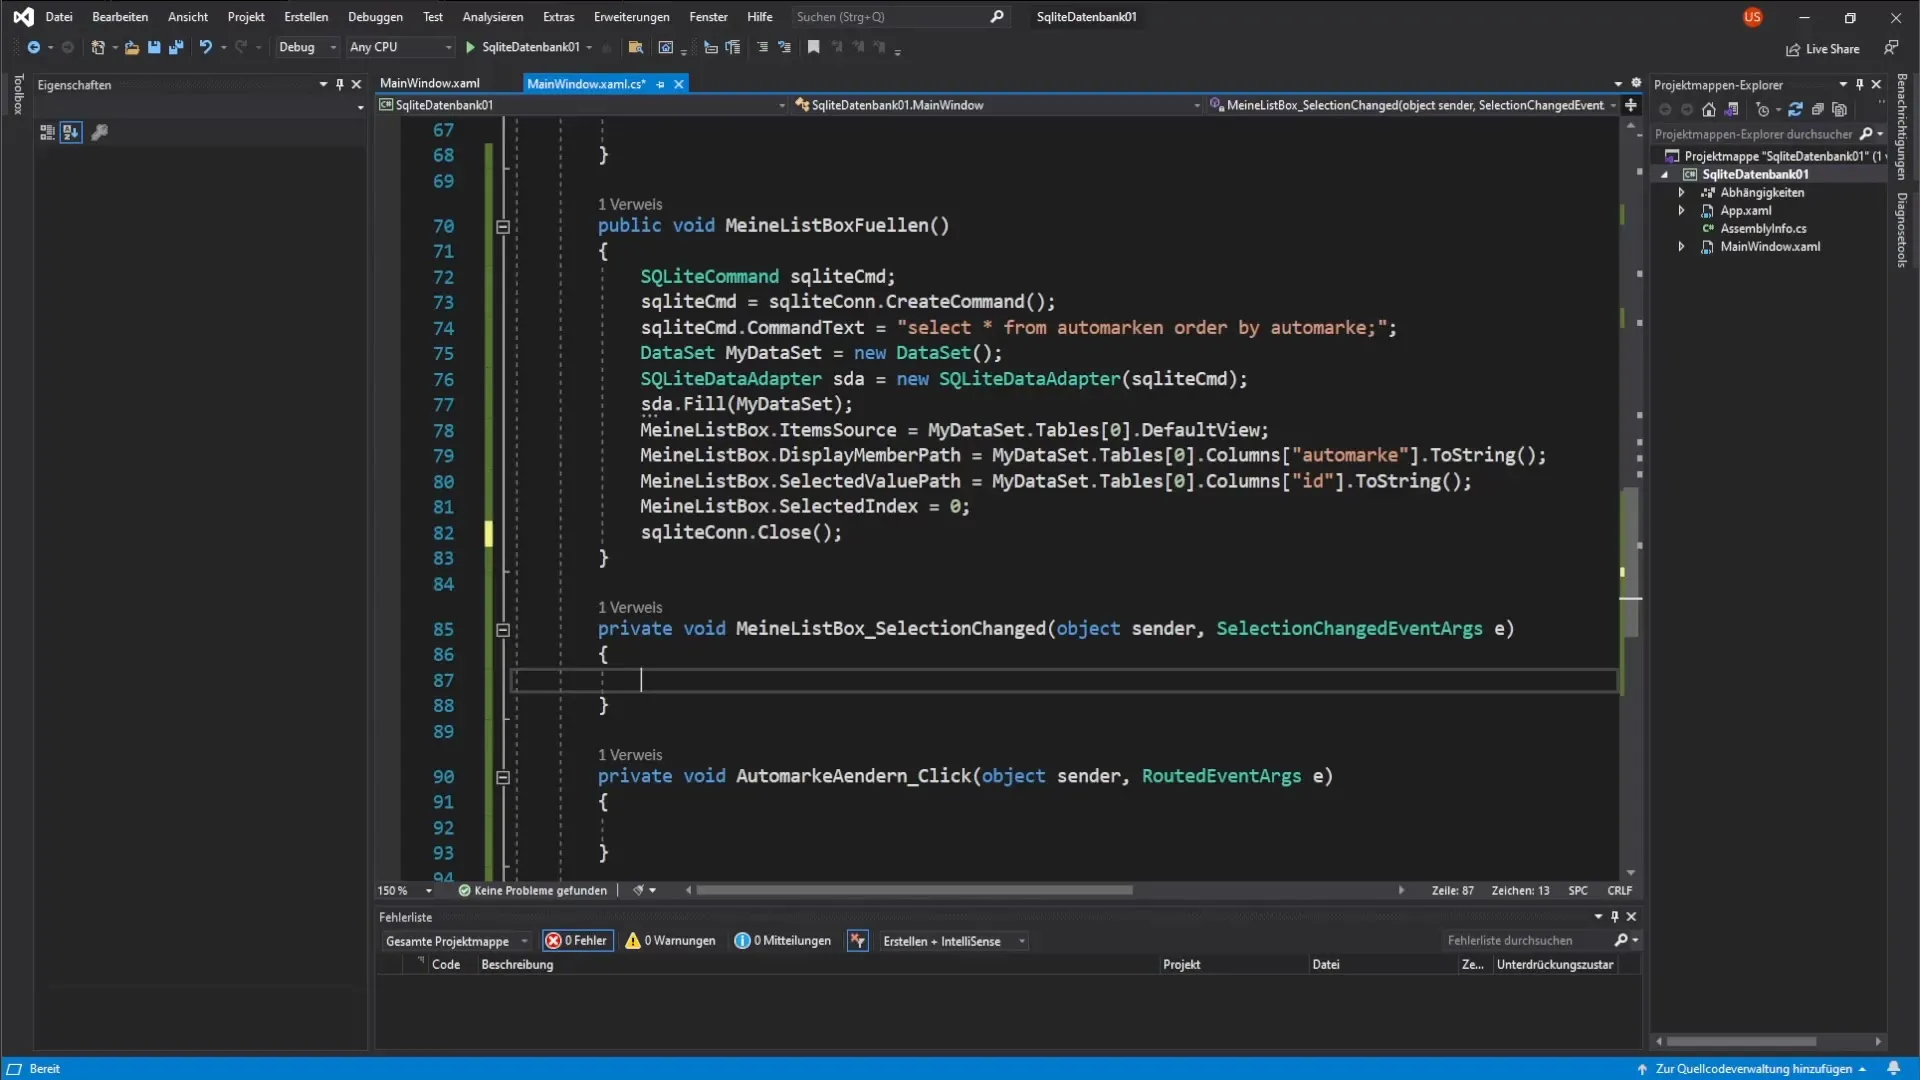Start debugging with the green play icon
The width and height of the screenshot is (1920, 1080).
click(x=470, y=47)
